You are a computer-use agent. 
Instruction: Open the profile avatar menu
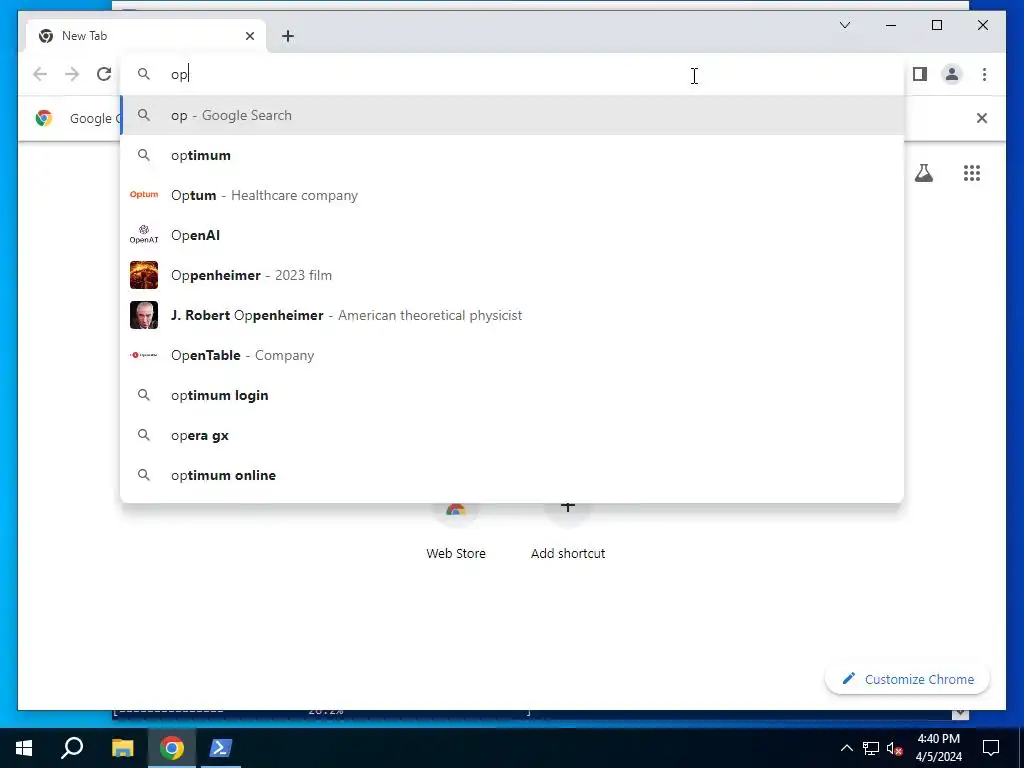click(952, 74)
